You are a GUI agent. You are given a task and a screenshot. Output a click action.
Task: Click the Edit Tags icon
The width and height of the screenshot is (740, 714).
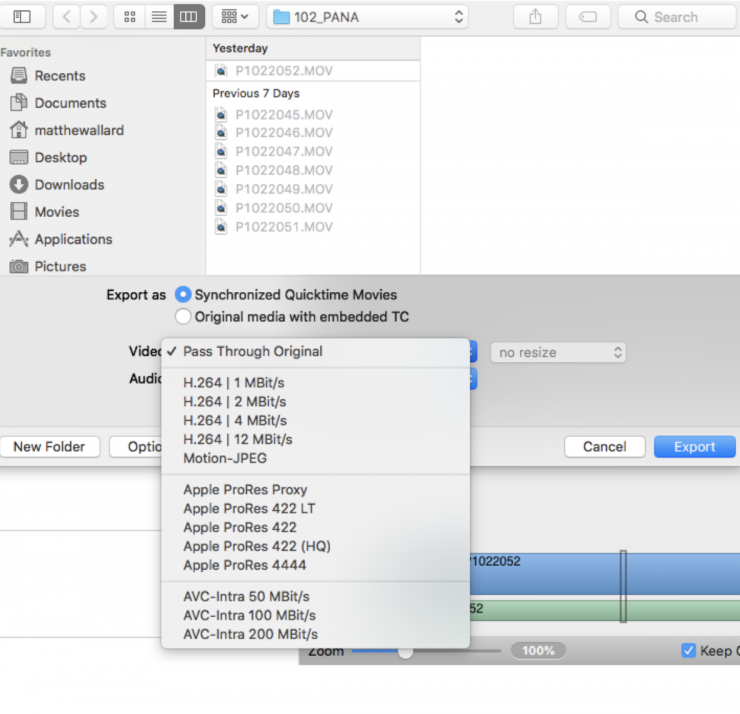tap(588, 17)
